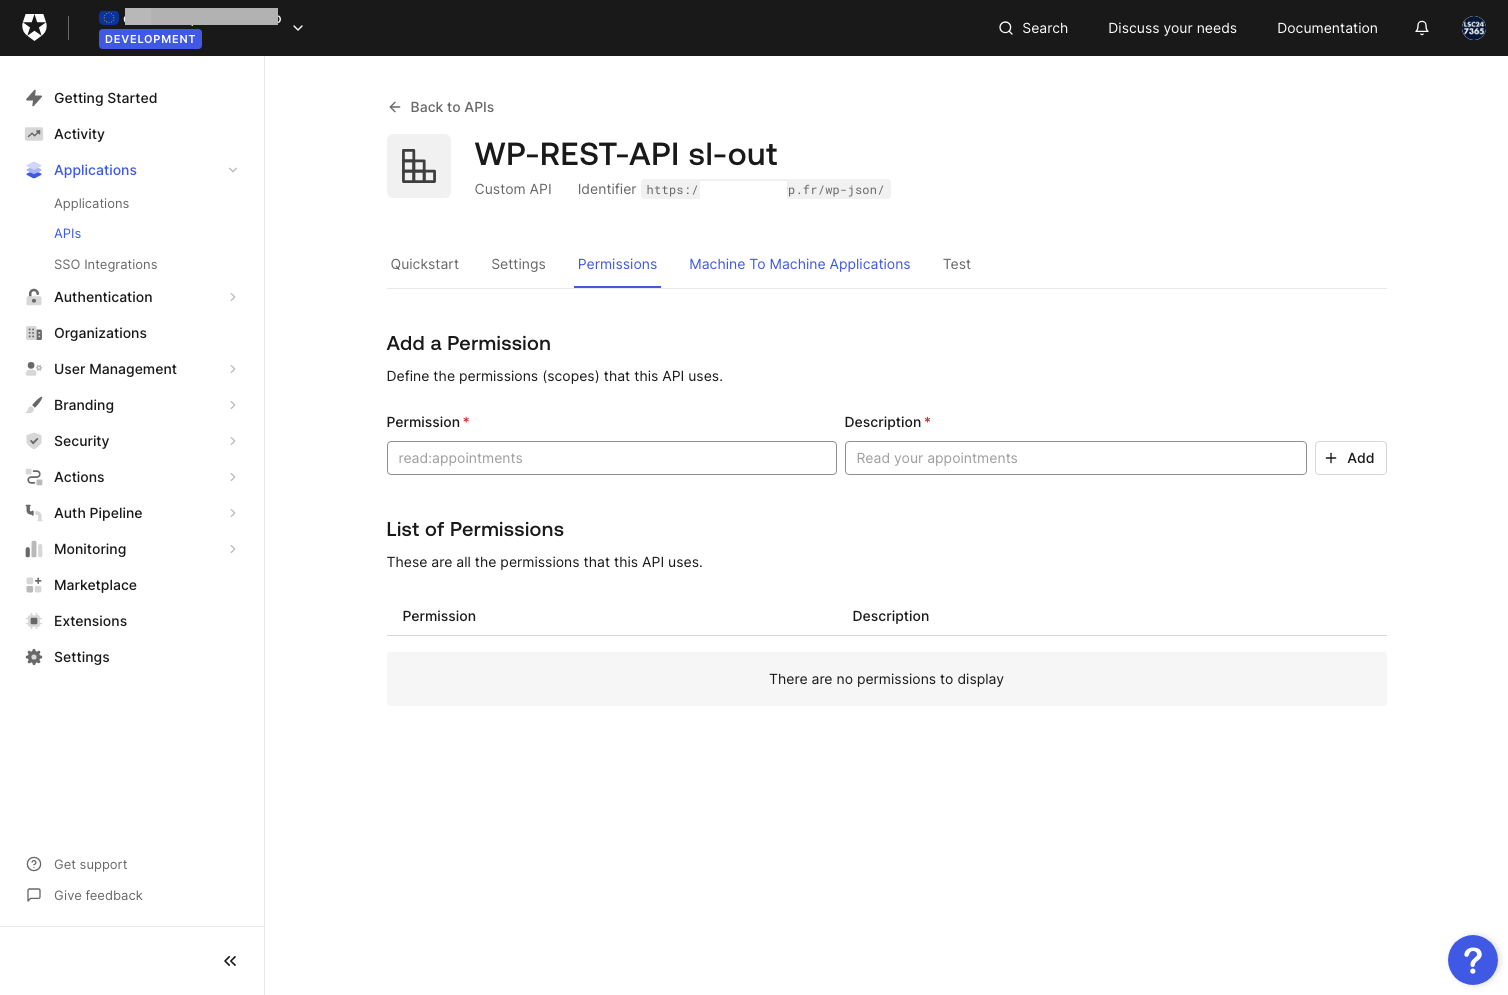The width and height of the screenshot is (1508, 995).
Task: Open the Machine To Machine Applications tab
Action: click(x=800, y=264)
